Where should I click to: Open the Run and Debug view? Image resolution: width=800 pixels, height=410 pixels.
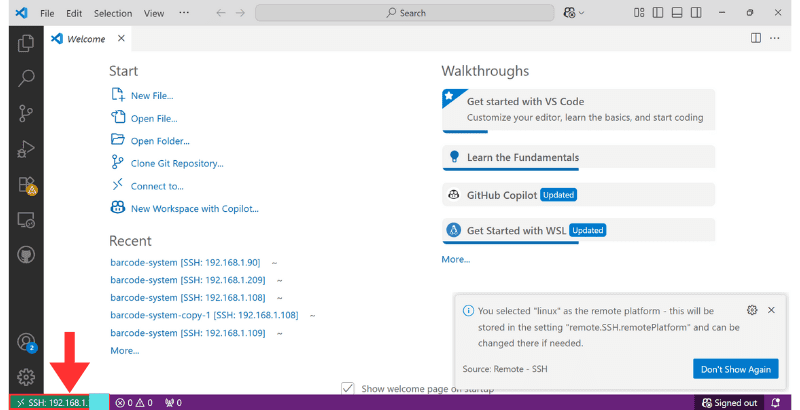[27, 149]
